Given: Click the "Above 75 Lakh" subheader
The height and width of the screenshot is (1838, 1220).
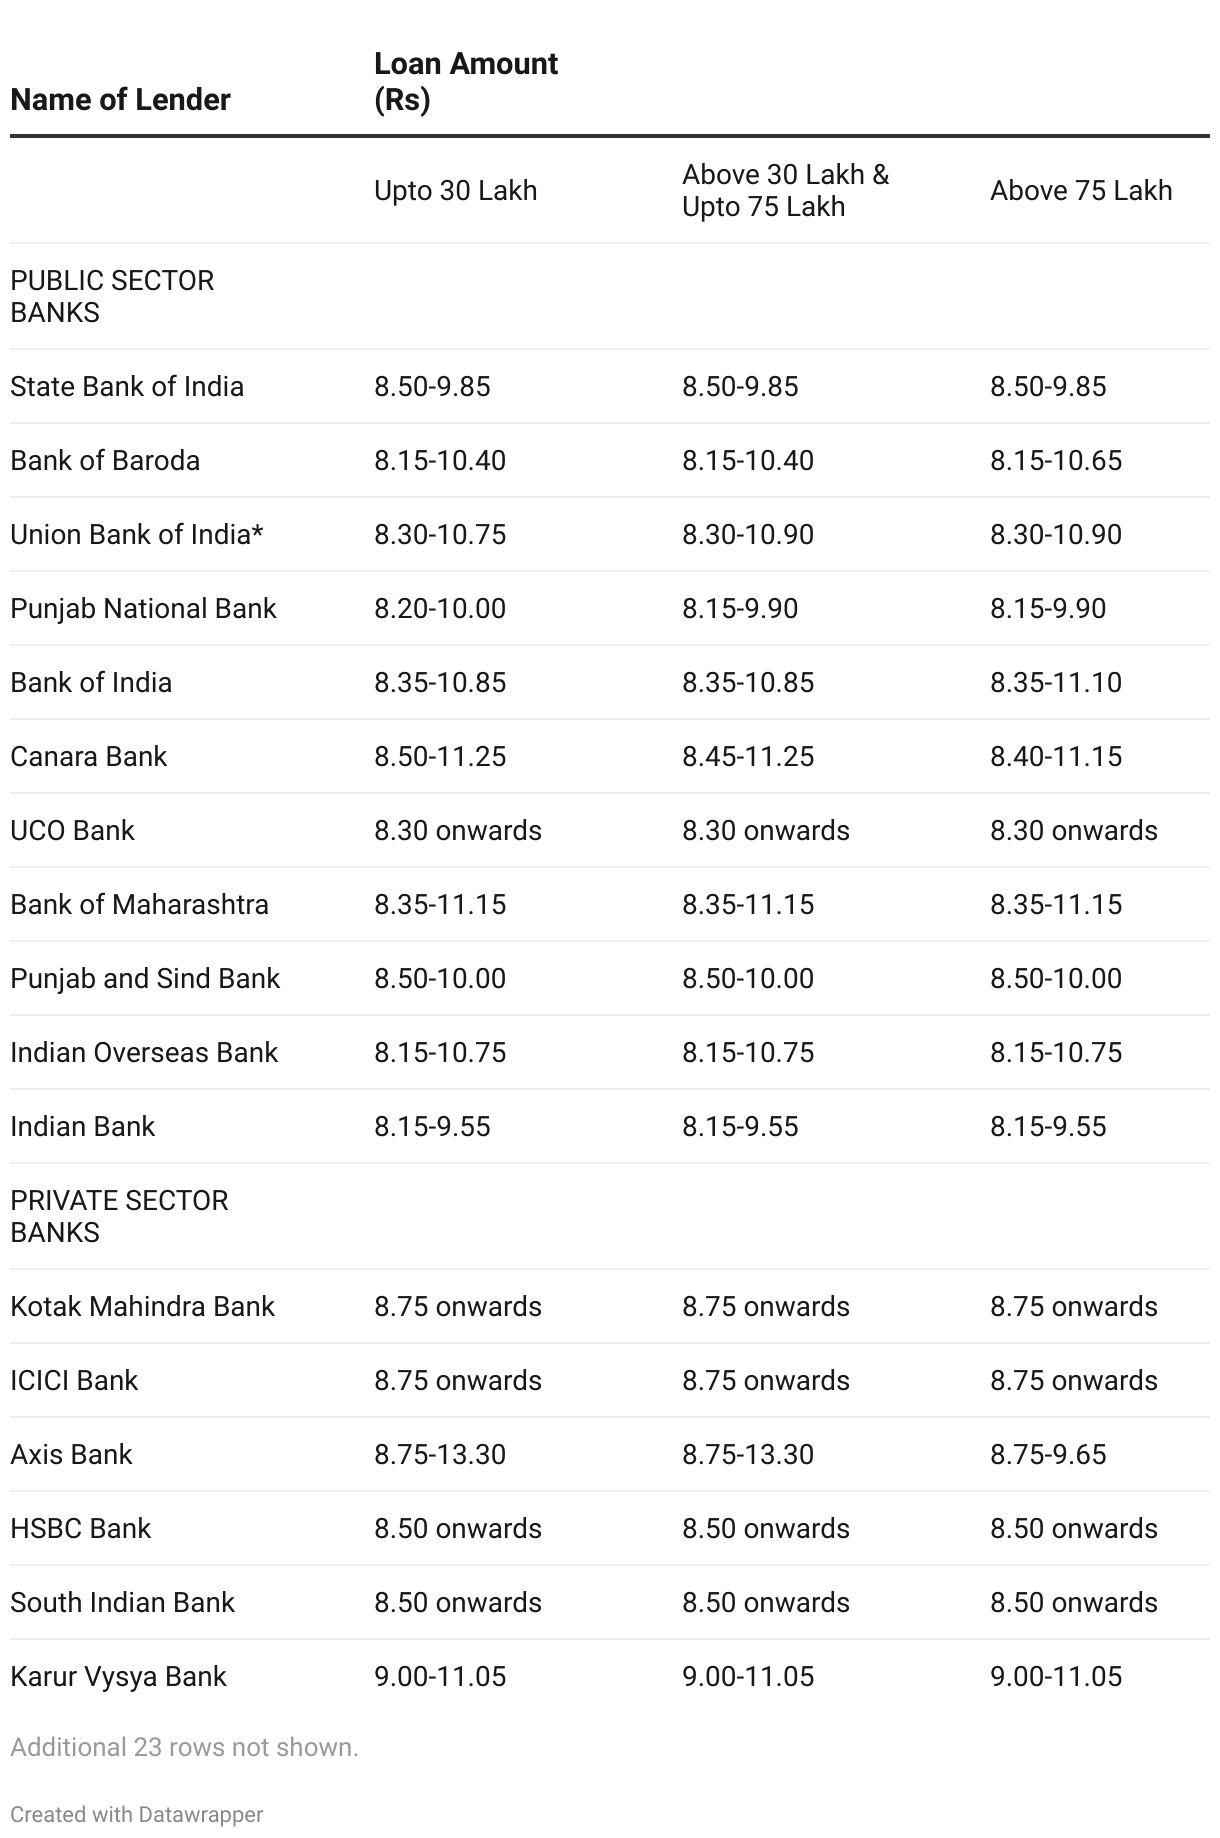Looking at the screenshot, I should point(1080,191).
